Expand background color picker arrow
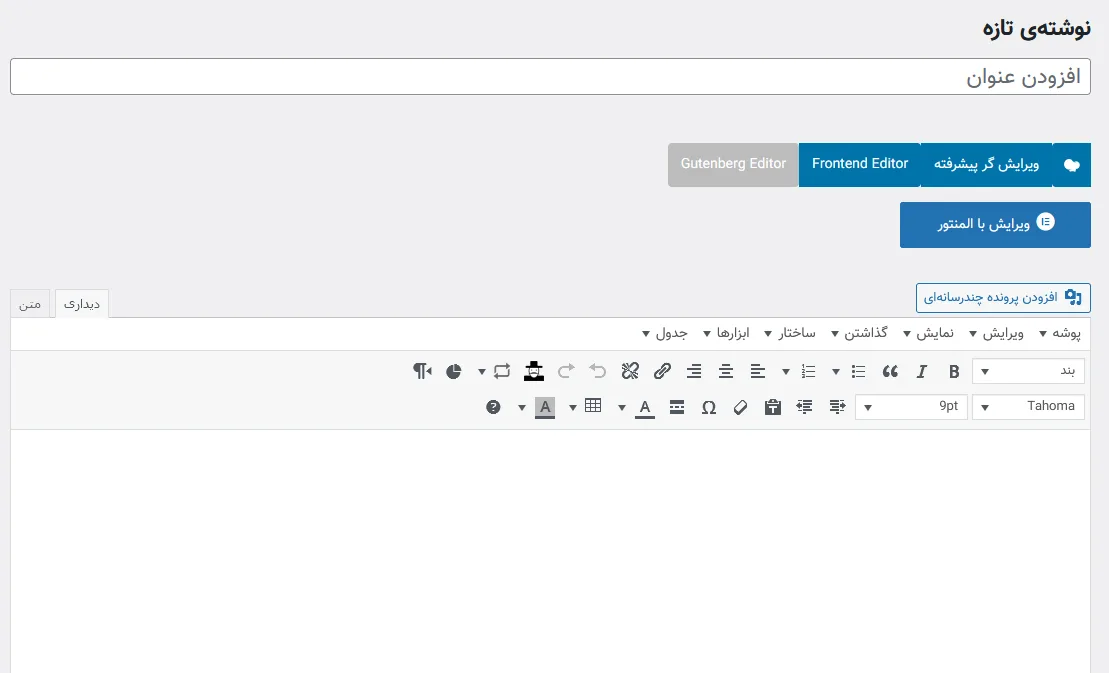The height and width of the screenshot is (673, 1109). (522, 407)
